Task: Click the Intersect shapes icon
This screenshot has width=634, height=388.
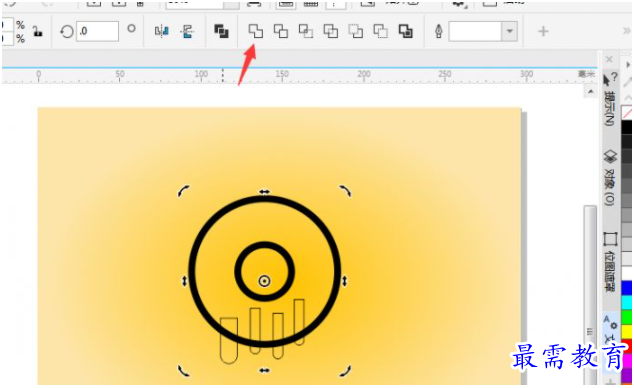Action: [306, 31]
